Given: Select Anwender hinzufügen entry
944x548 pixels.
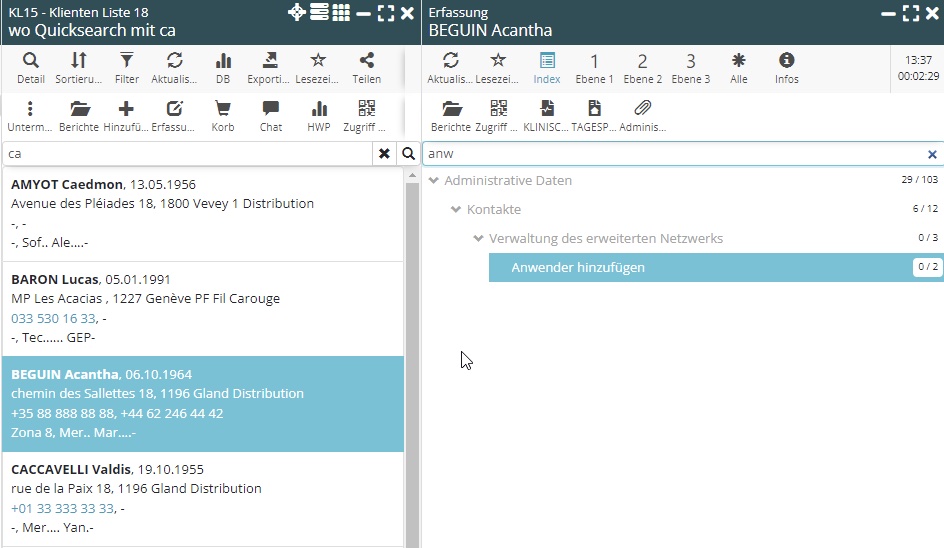Looking at the screenshot, I should coord(578,267).
